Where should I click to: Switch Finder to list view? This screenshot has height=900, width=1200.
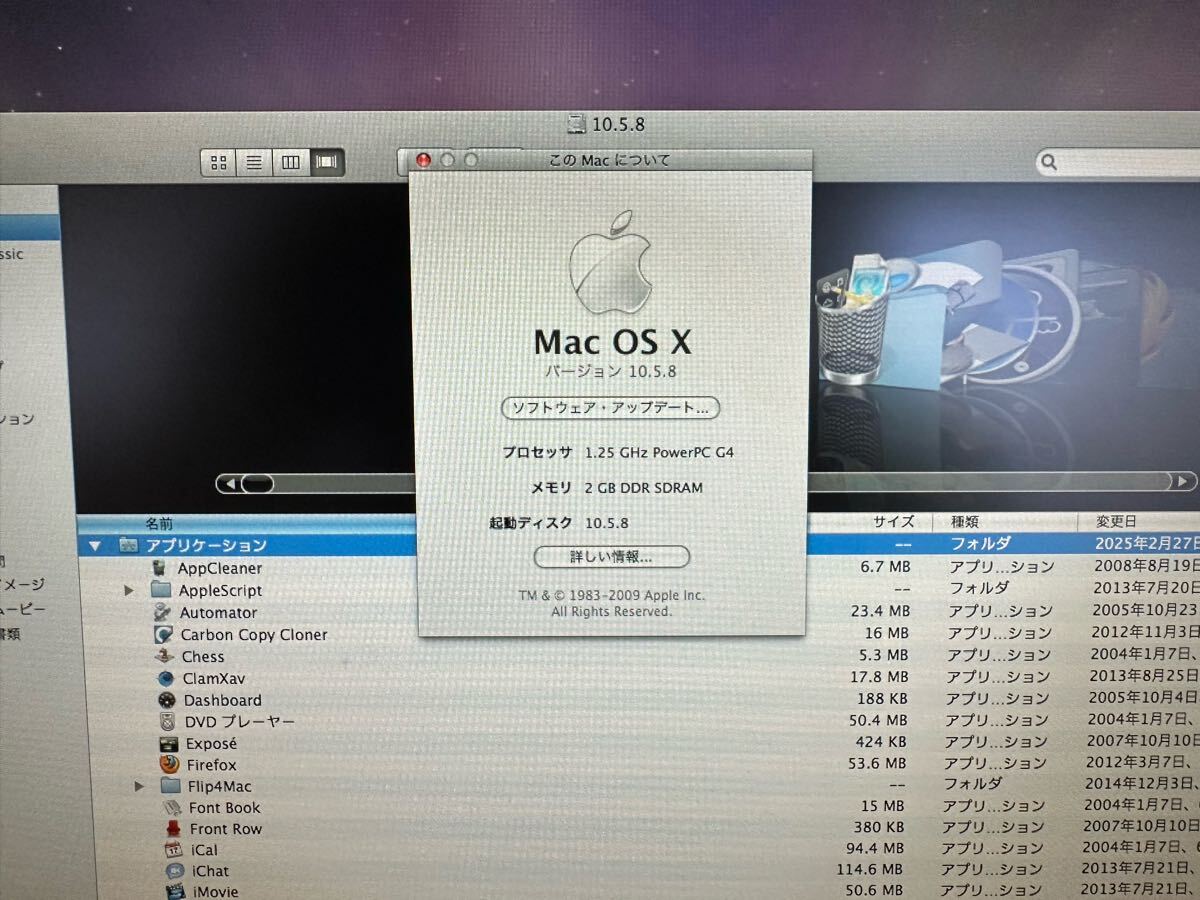[x=254, y=162]
